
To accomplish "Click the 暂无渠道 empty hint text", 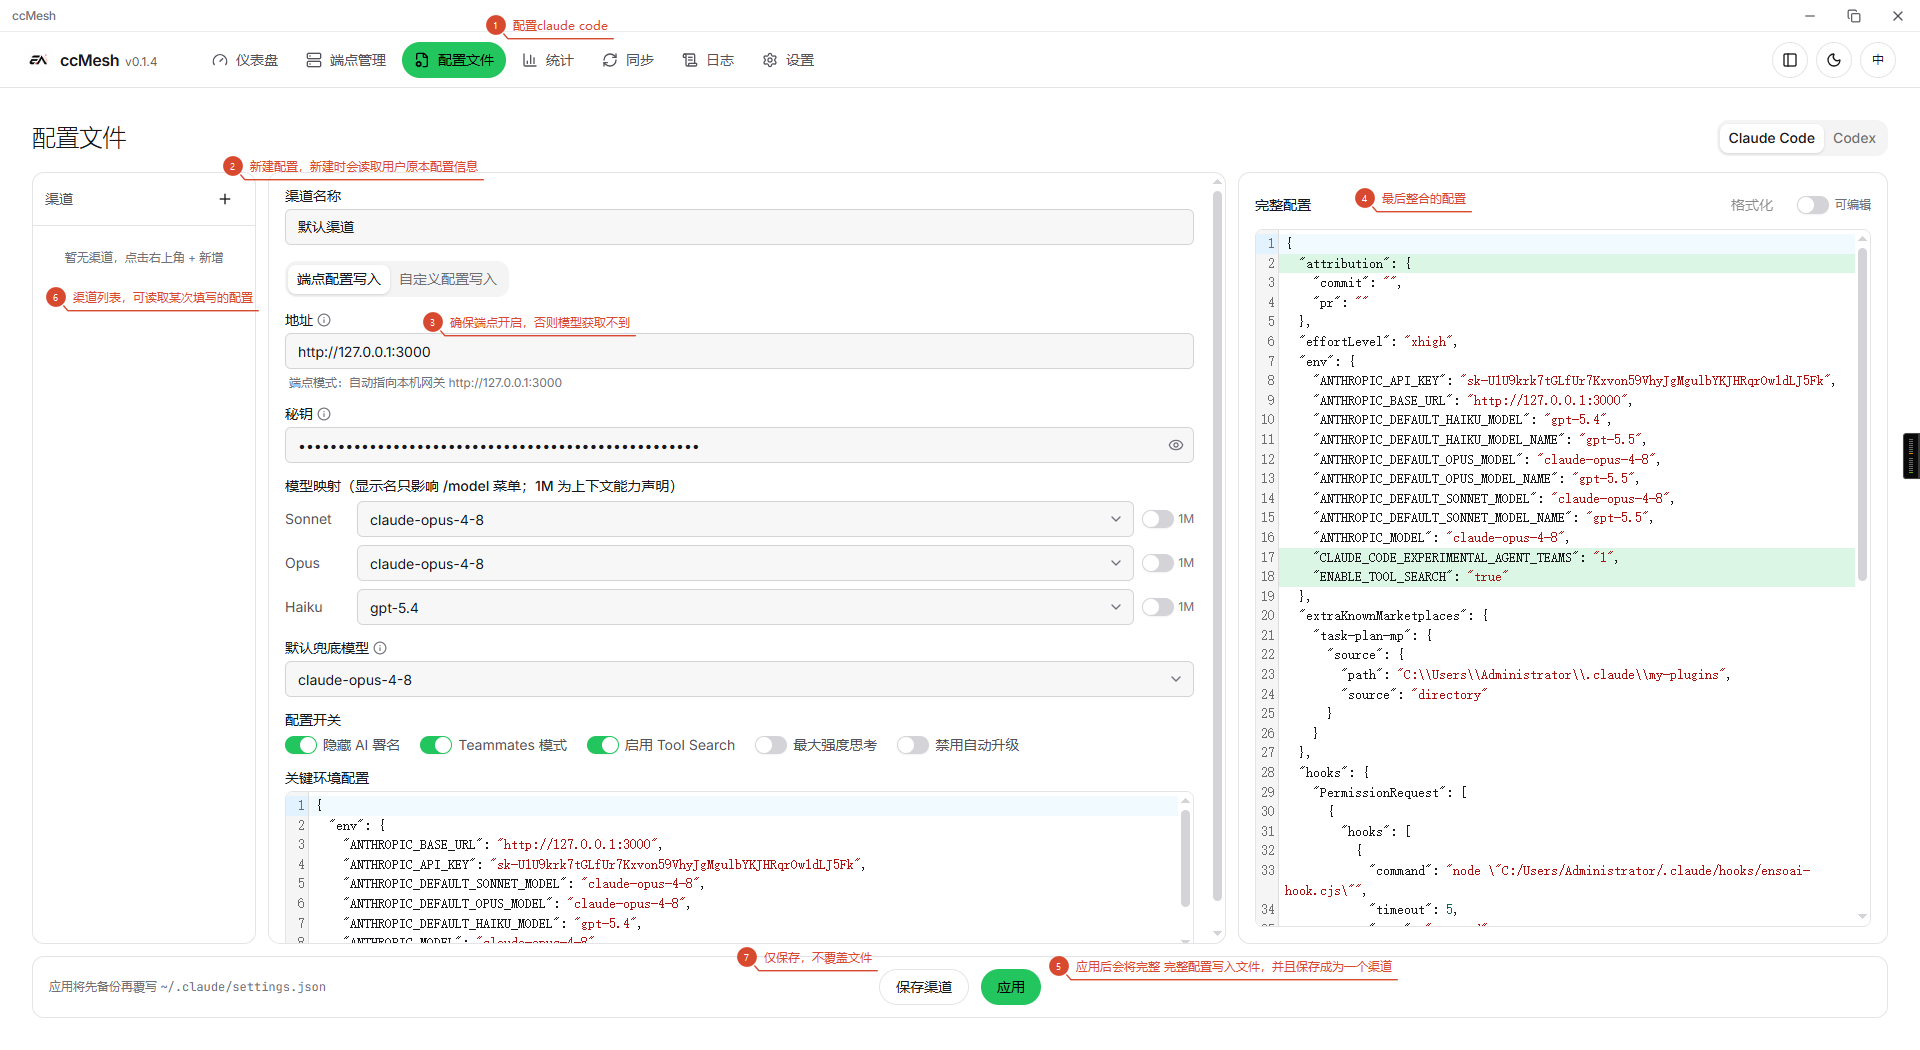I will pos(144,257).
